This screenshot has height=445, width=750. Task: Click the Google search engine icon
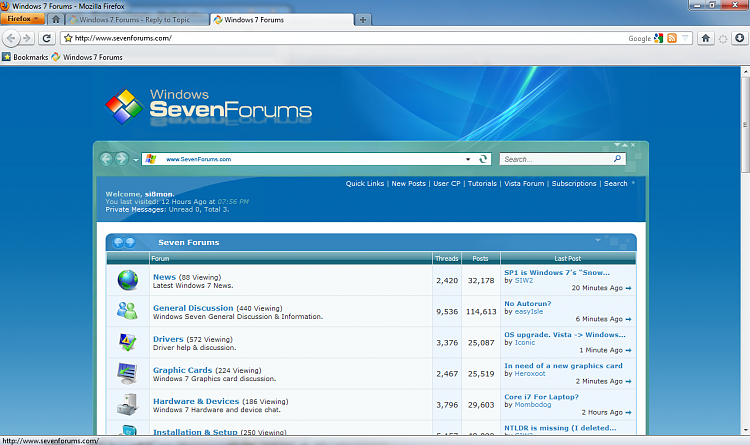(659, 38)
